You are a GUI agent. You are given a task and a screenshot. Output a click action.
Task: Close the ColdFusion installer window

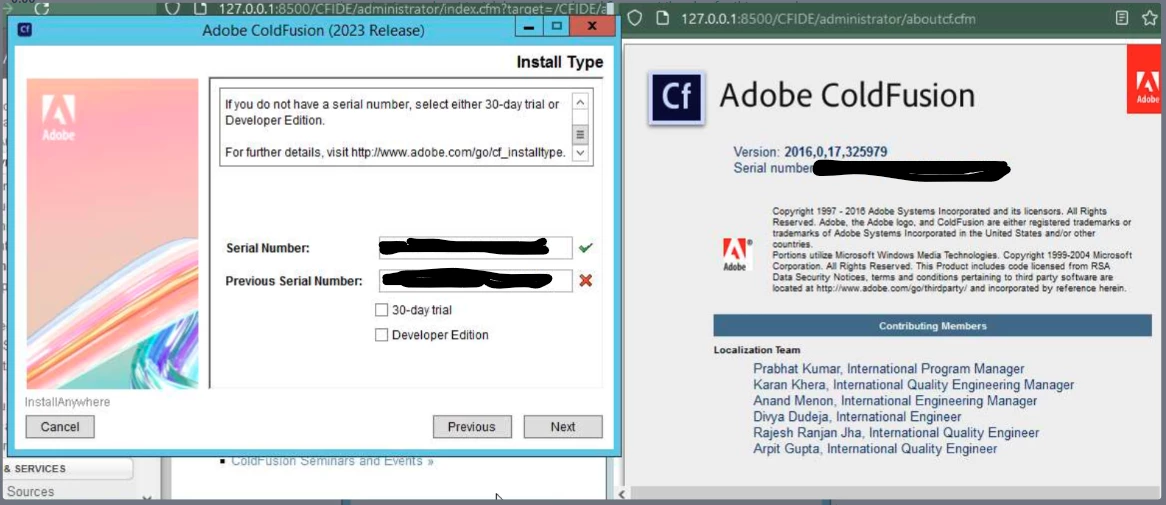(x=592, y=28)
